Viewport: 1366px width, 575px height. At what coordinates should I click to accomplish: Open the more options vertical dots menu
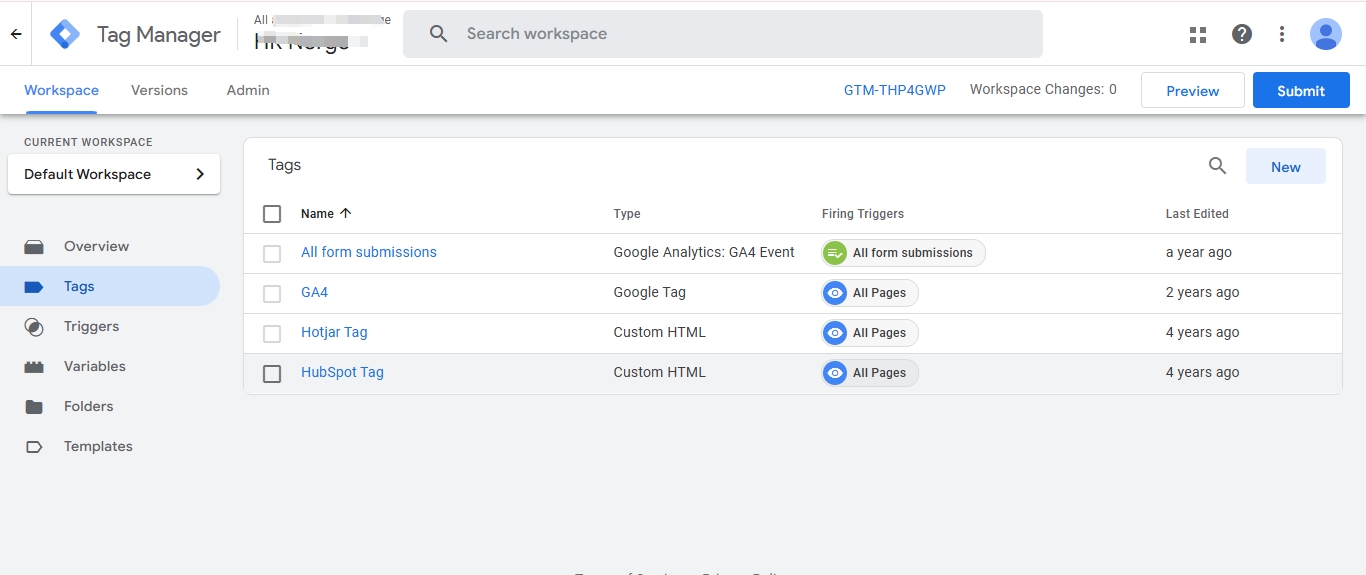[x=1282, y=34]
